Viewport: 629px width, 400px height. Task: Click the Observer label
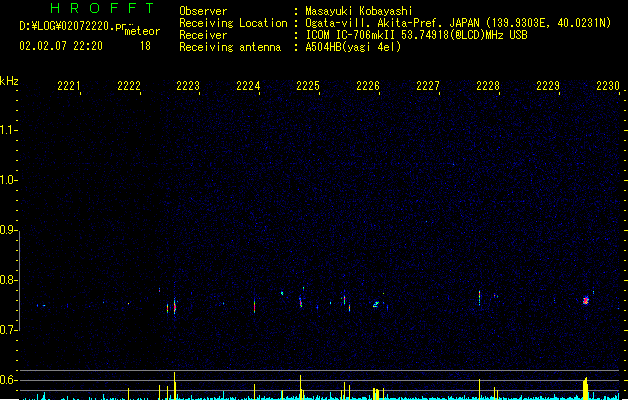point(203,11)
